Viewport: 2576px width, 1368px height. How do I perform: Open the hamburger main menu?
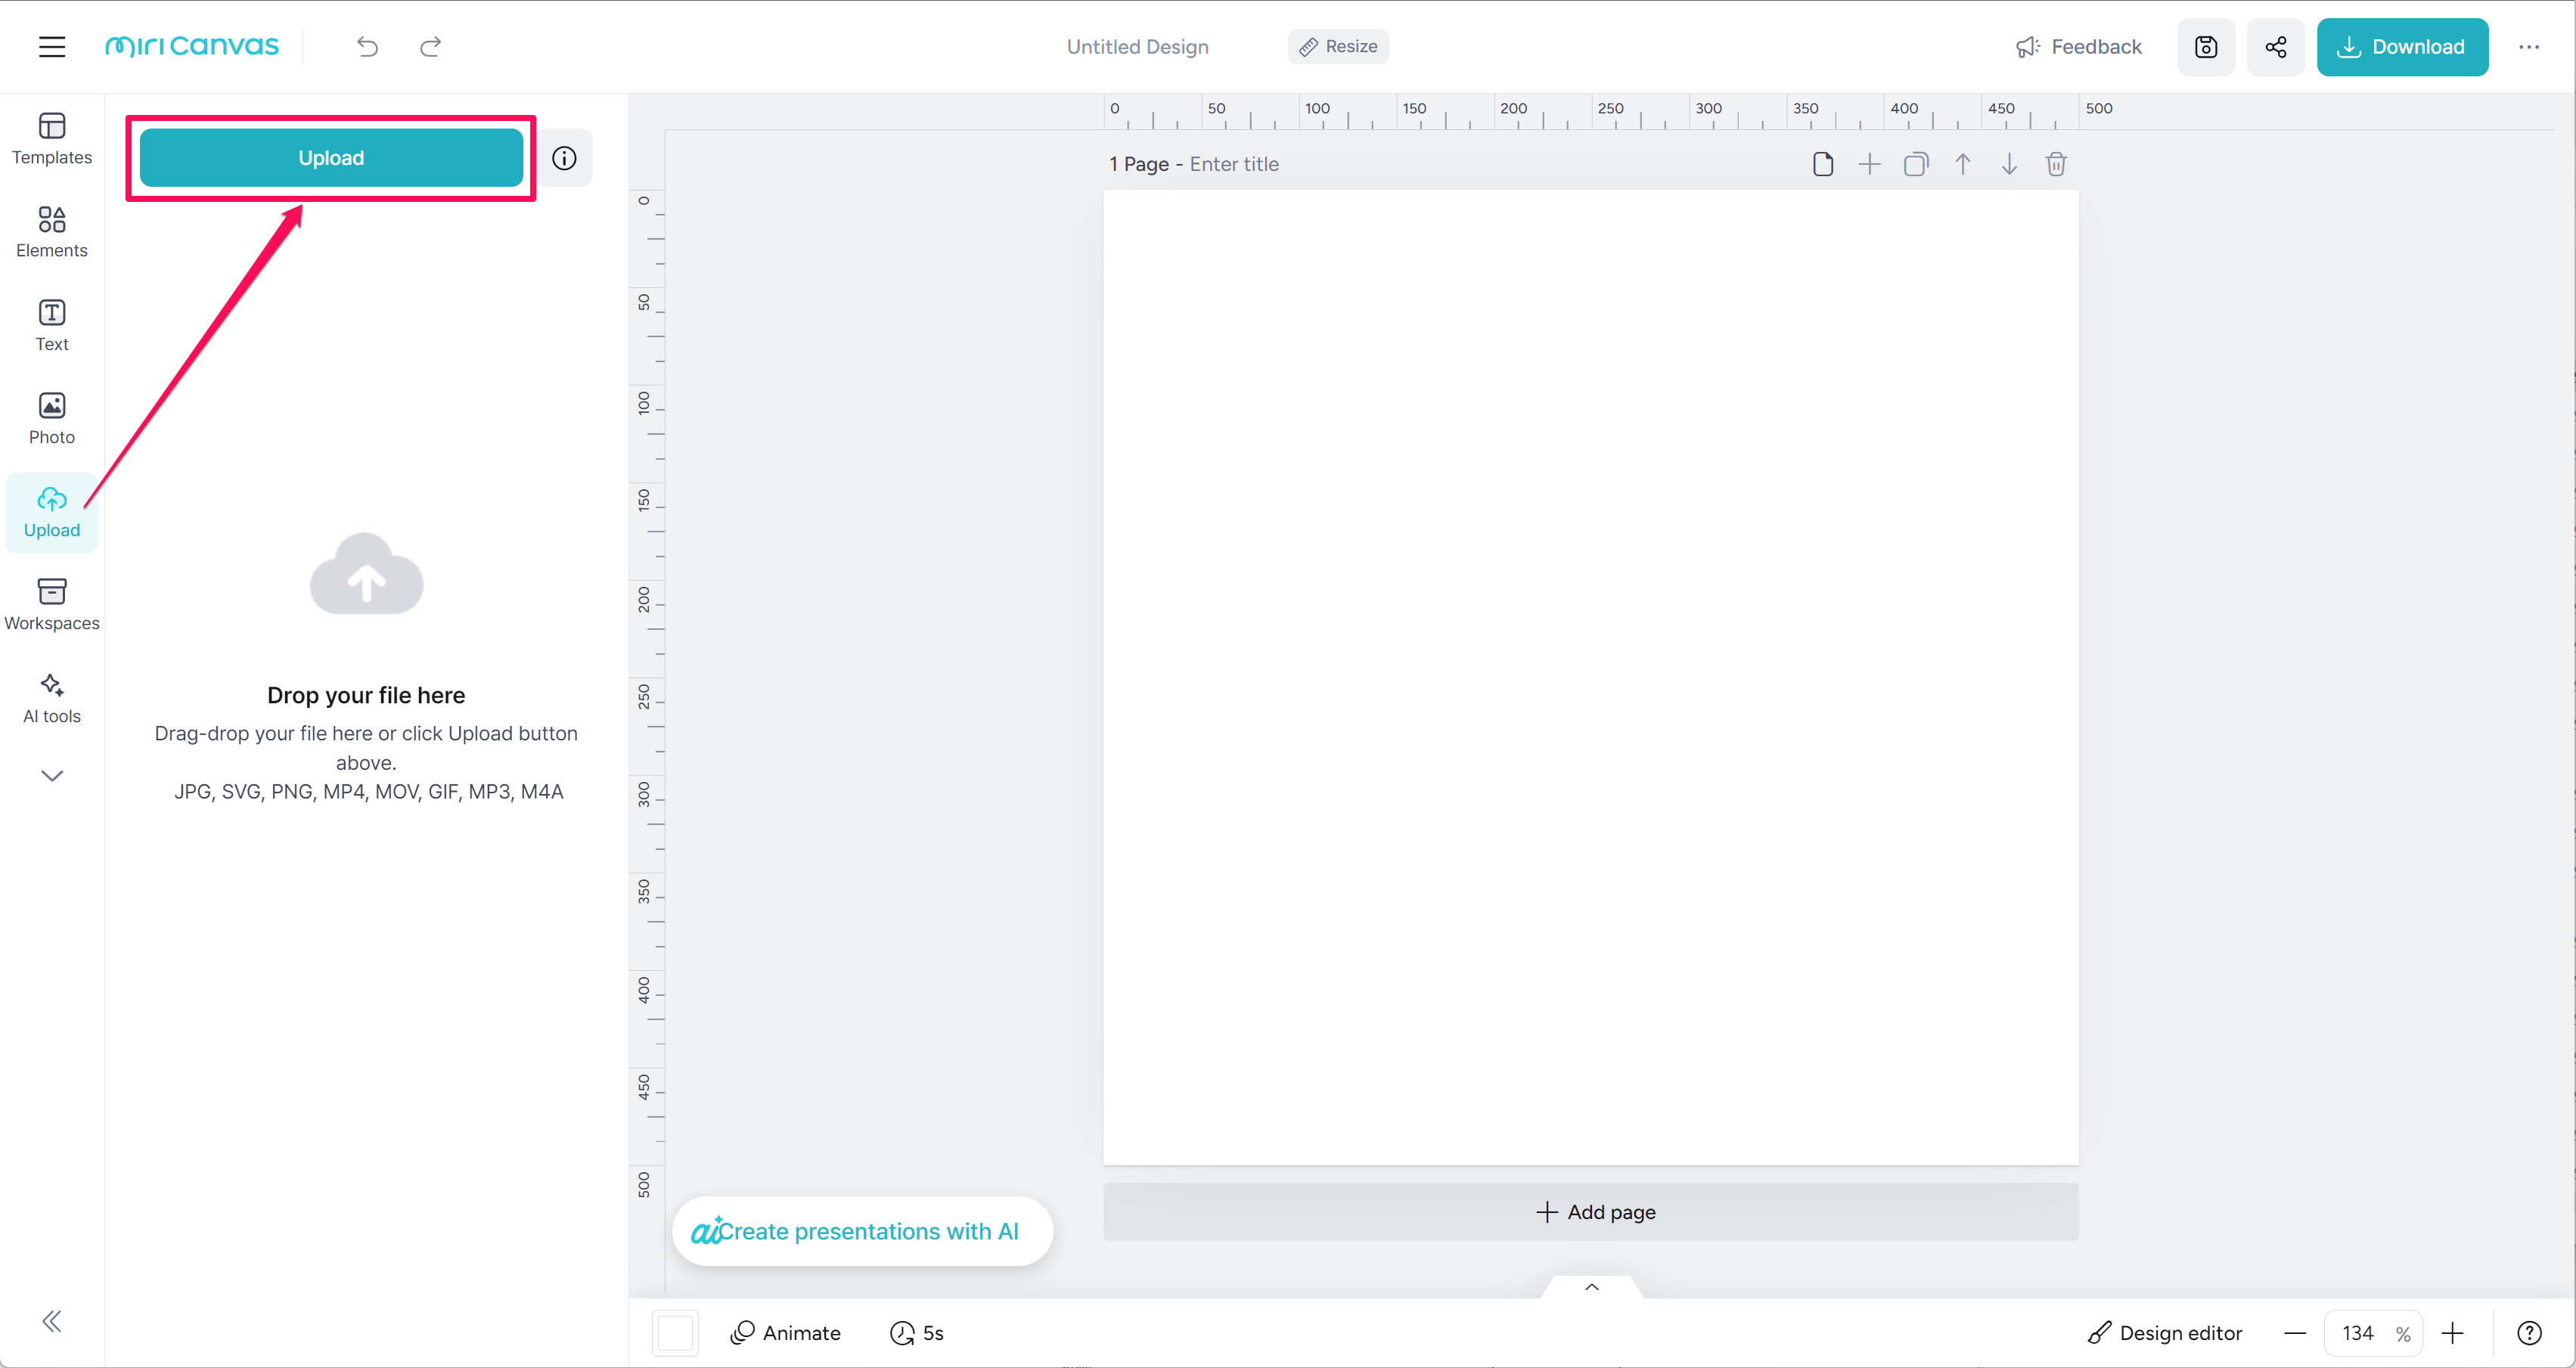click(x=52, y=46)
